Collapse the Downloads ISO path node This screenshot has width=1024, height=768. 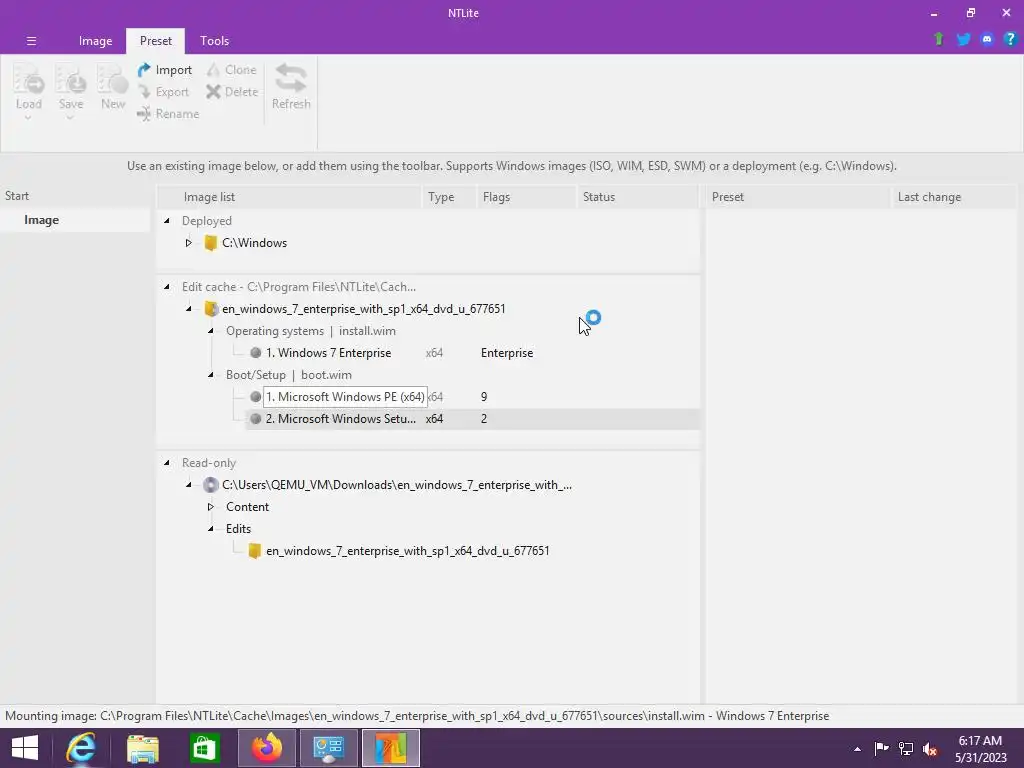189,485
